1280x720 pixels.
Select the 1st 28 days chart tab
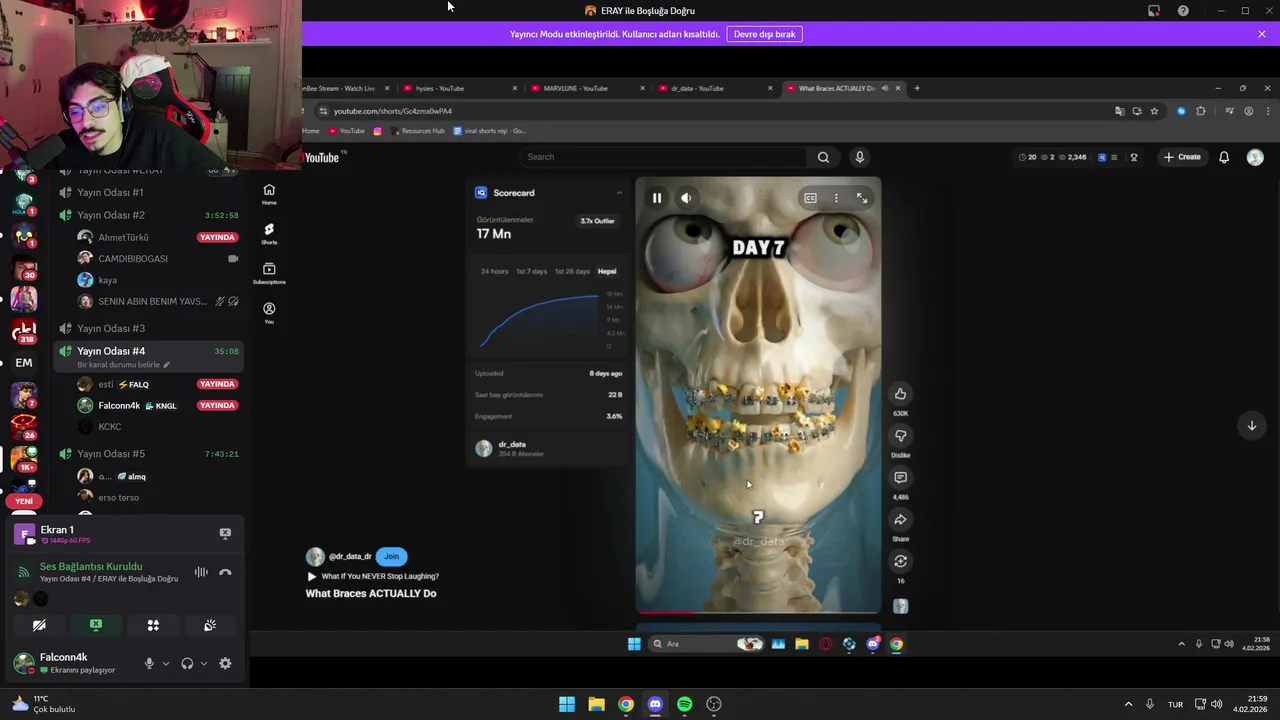(572, 272)
